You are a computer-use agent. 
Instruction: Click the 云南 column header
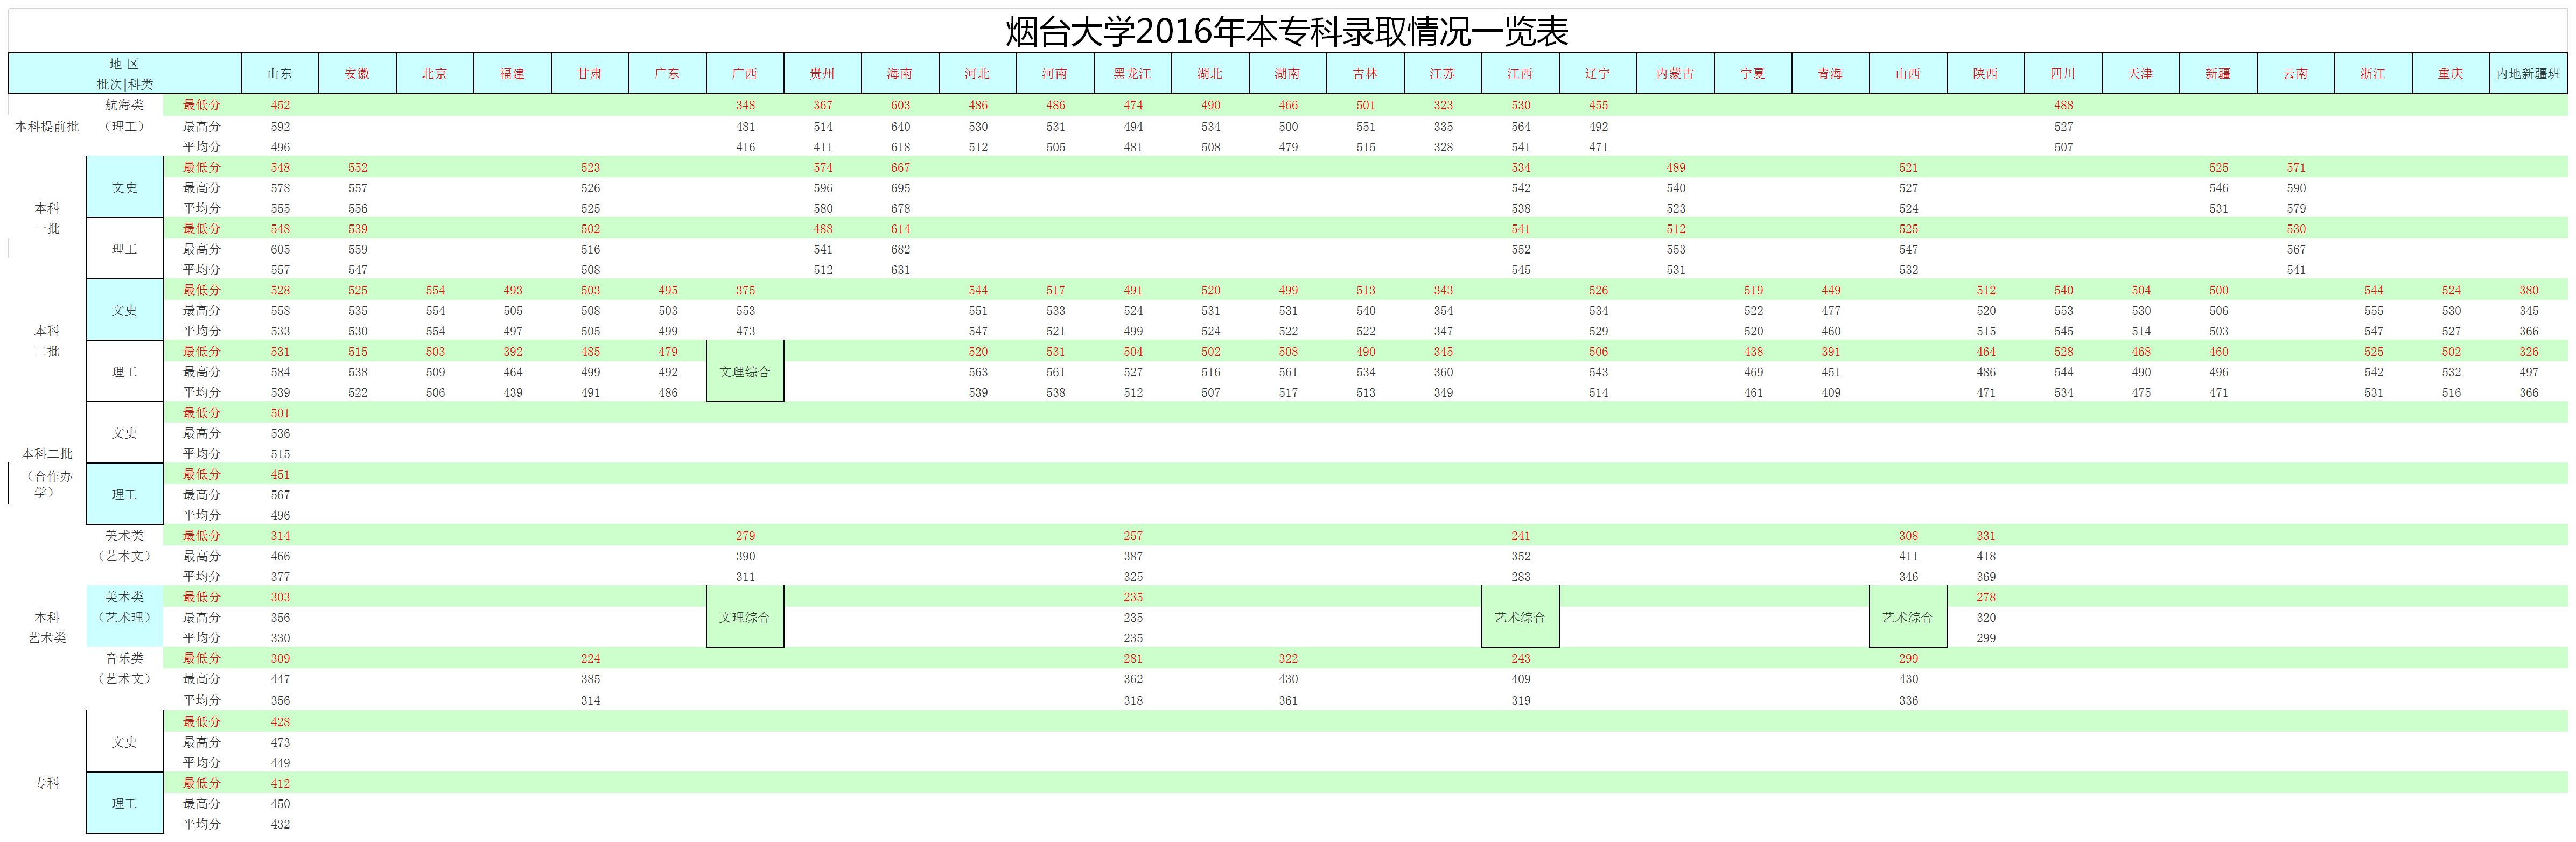tap(2295, 74)
